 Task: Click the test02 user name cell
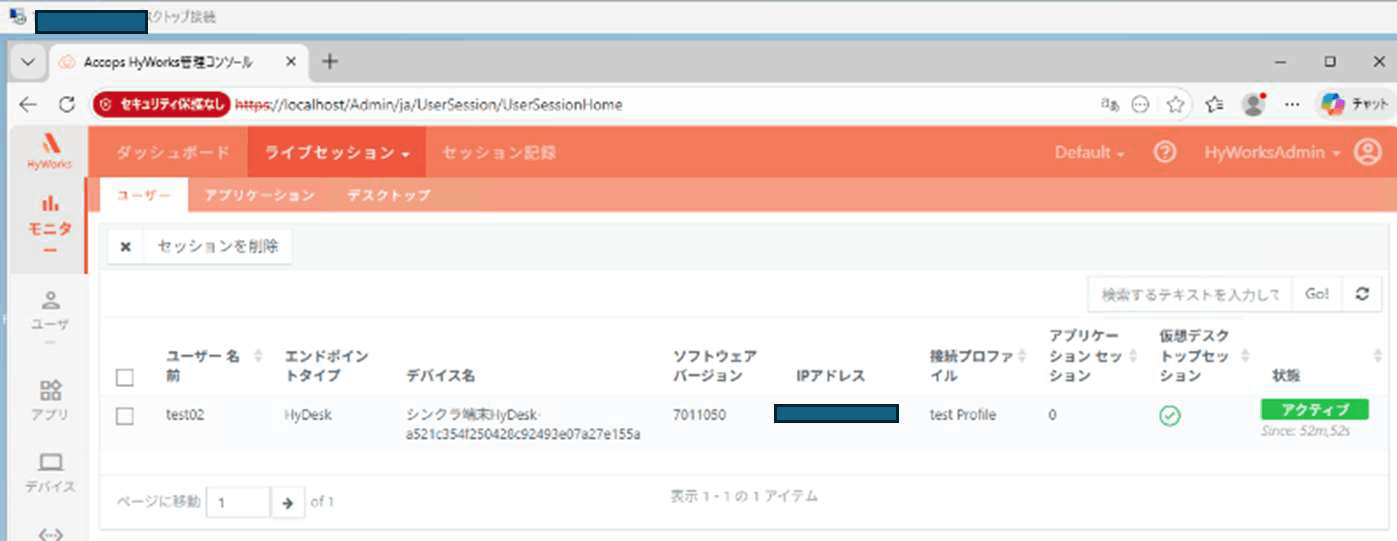[185, 415]
